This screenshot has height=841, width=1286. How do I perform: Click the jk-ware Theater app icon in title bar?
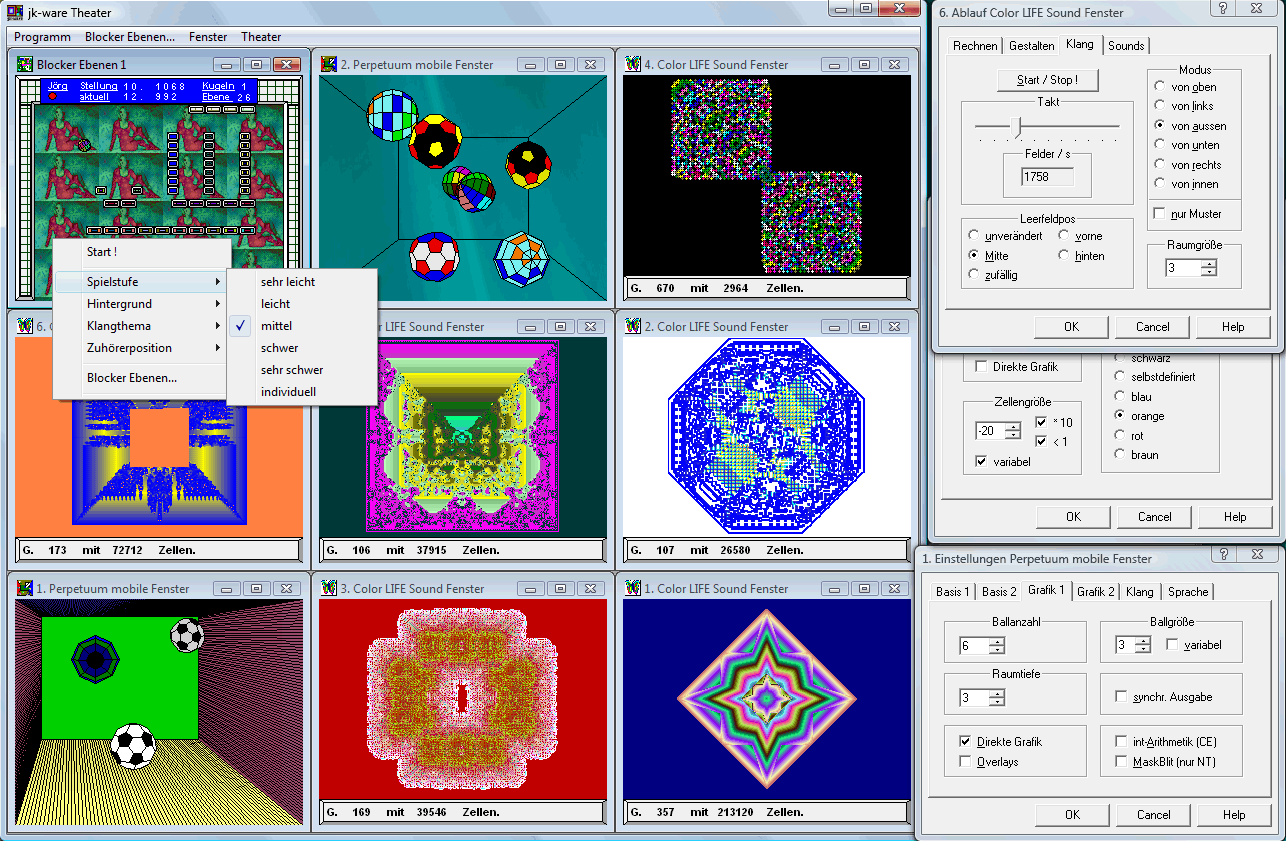pyautogui.click(x=14, y=12)
